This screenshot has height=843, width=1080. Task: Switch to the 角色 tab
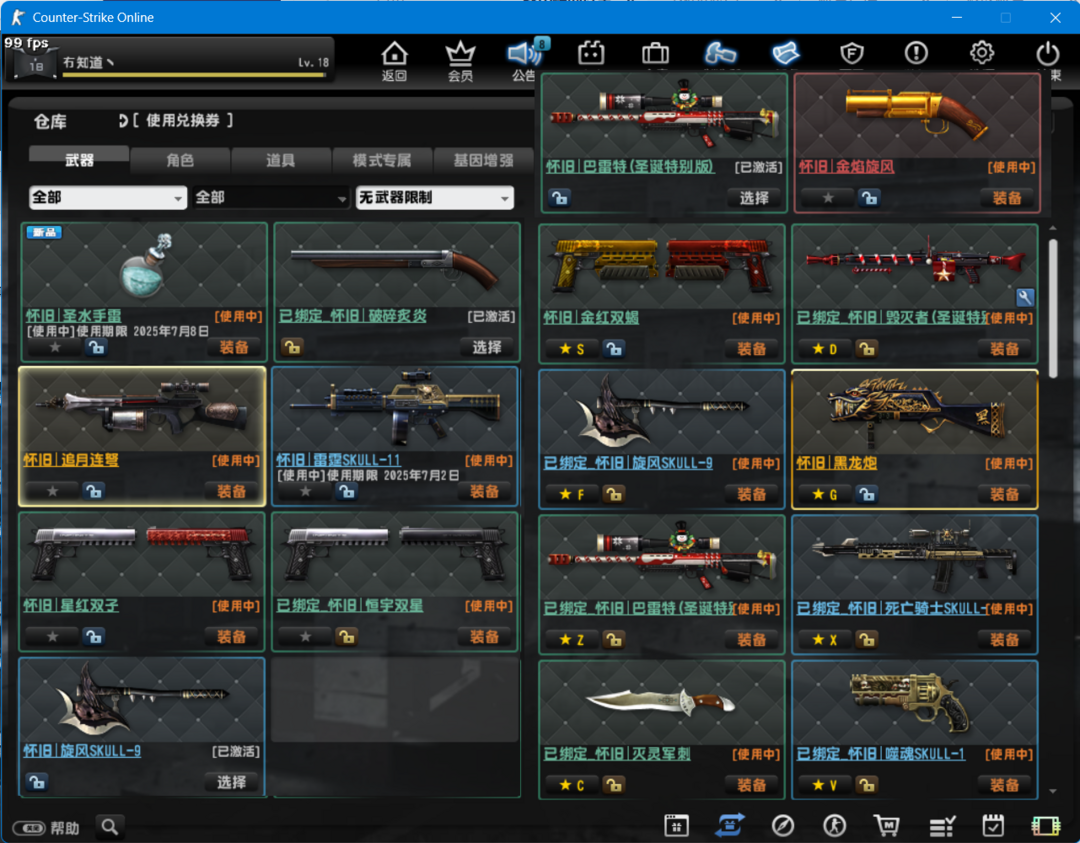(180, 160)
